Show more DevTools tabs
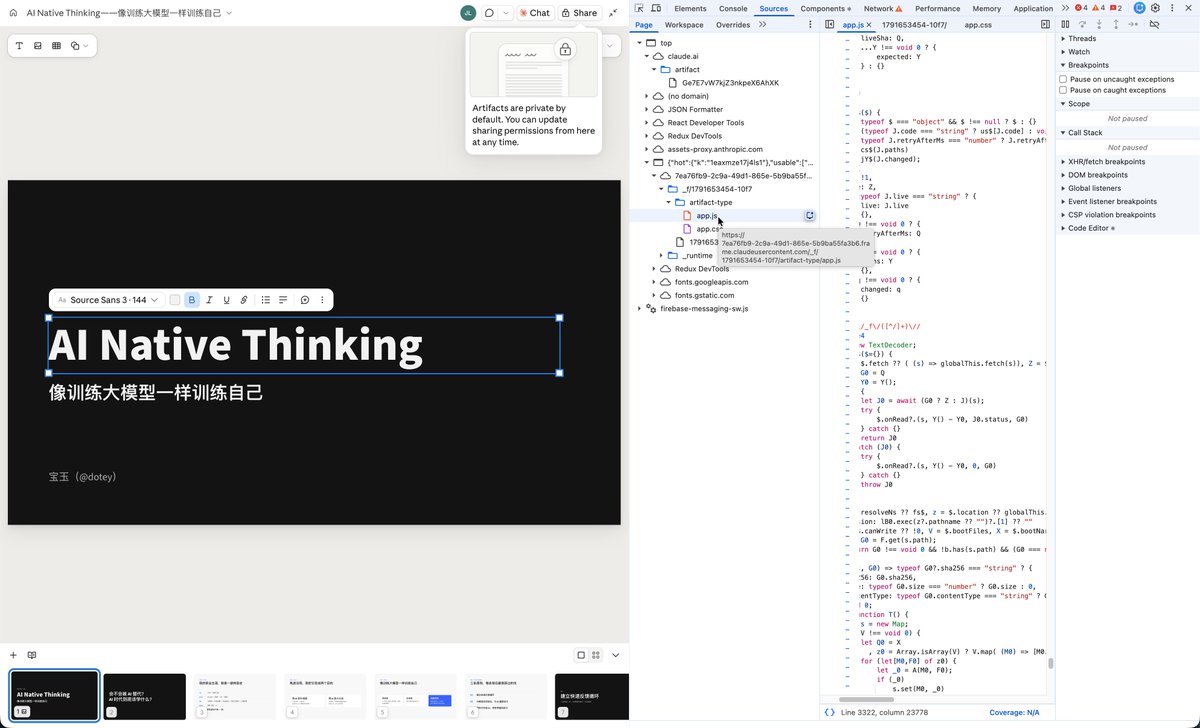This screenshot has height=728, width=1200. (x=1065, y=8)
